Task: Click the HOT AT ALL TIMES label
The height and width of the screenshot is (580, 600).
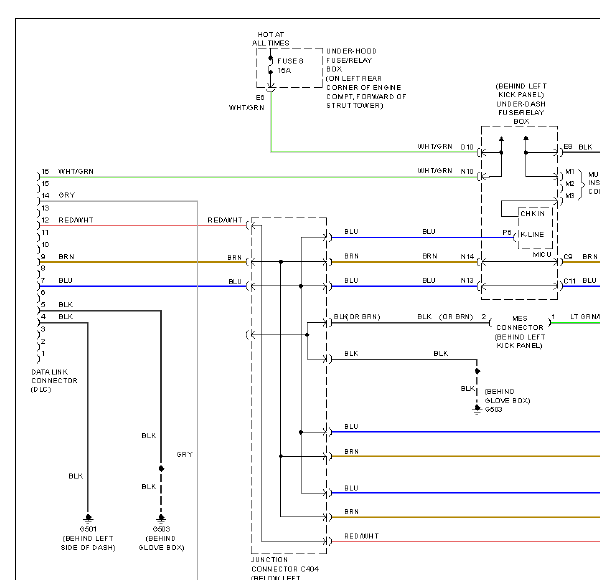Action: pos(271,39)
